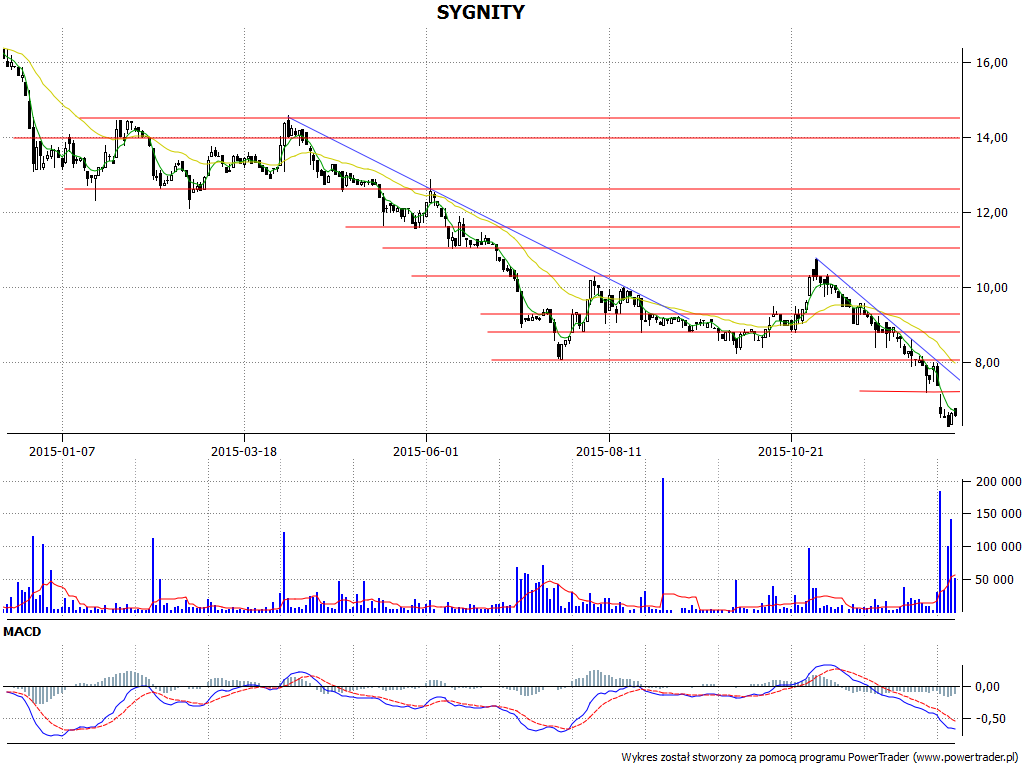The image size is (1024, 768).
Task: Click the 150 000 volume axis label
Action: 998,514
